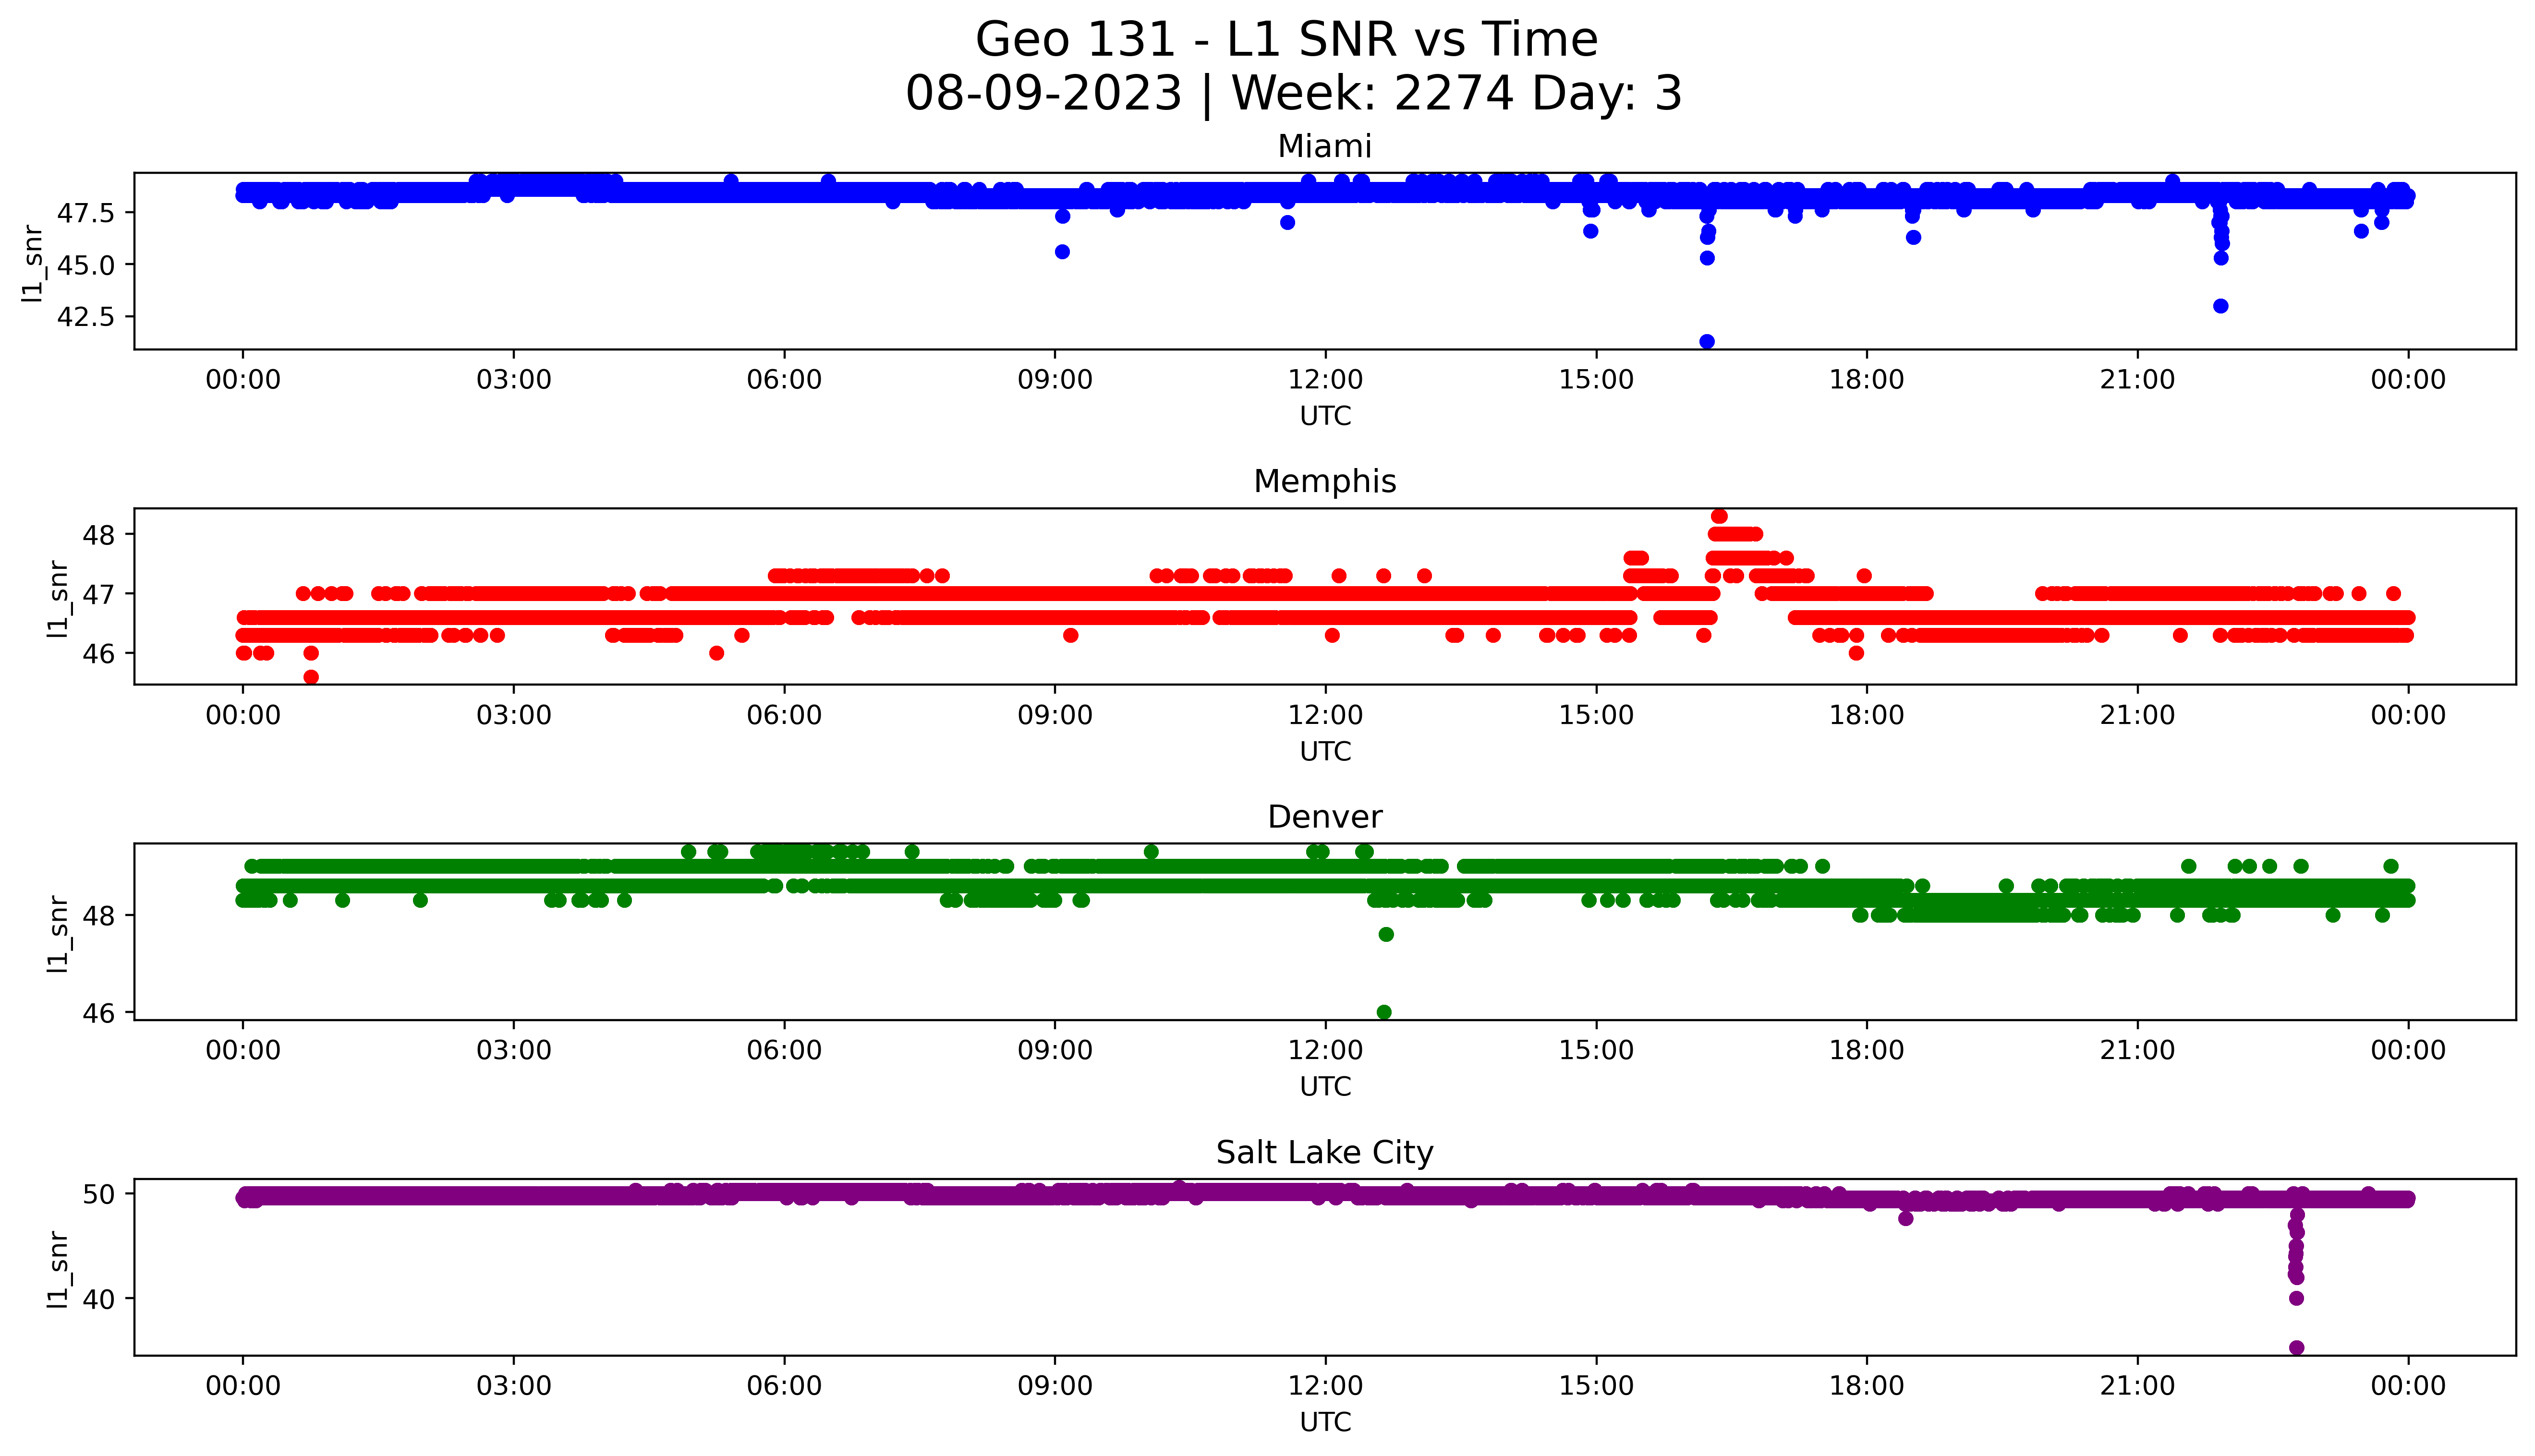The width and height of the screenshot is (2535, 1456).
Task: Click the 06:00 tick label on Miami axis
Action: 785,380
